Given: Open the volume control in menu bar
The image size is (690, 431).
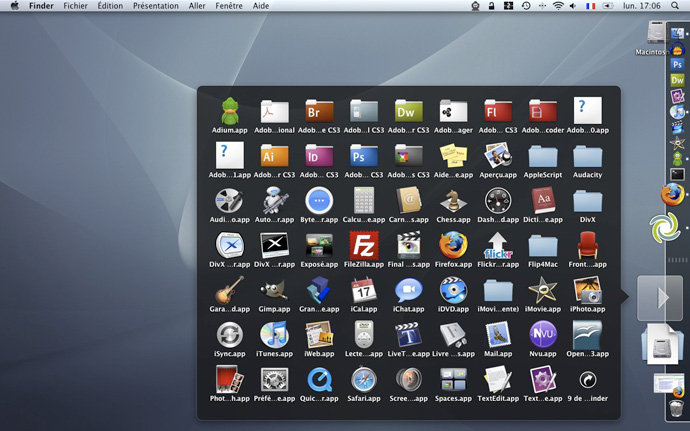Looking at the screenshot, I should 573,6.
